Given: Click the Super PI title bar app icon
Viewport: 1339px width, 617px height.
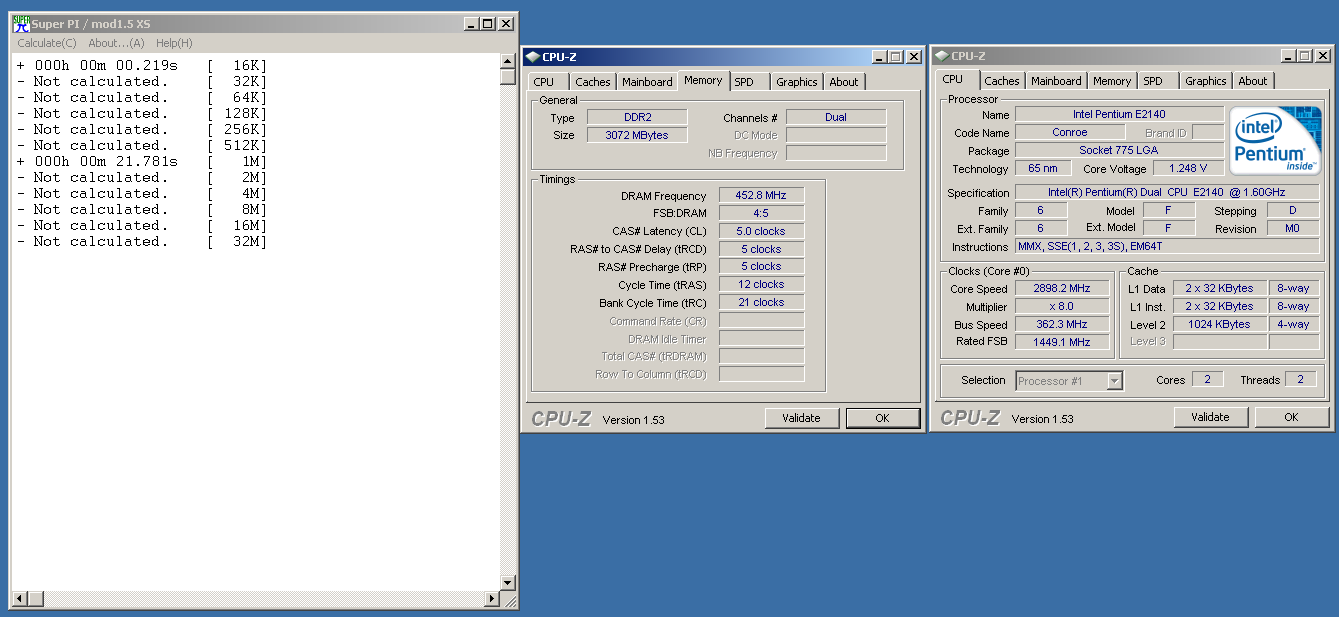Looking at the screenshot, I should (21, 24).
